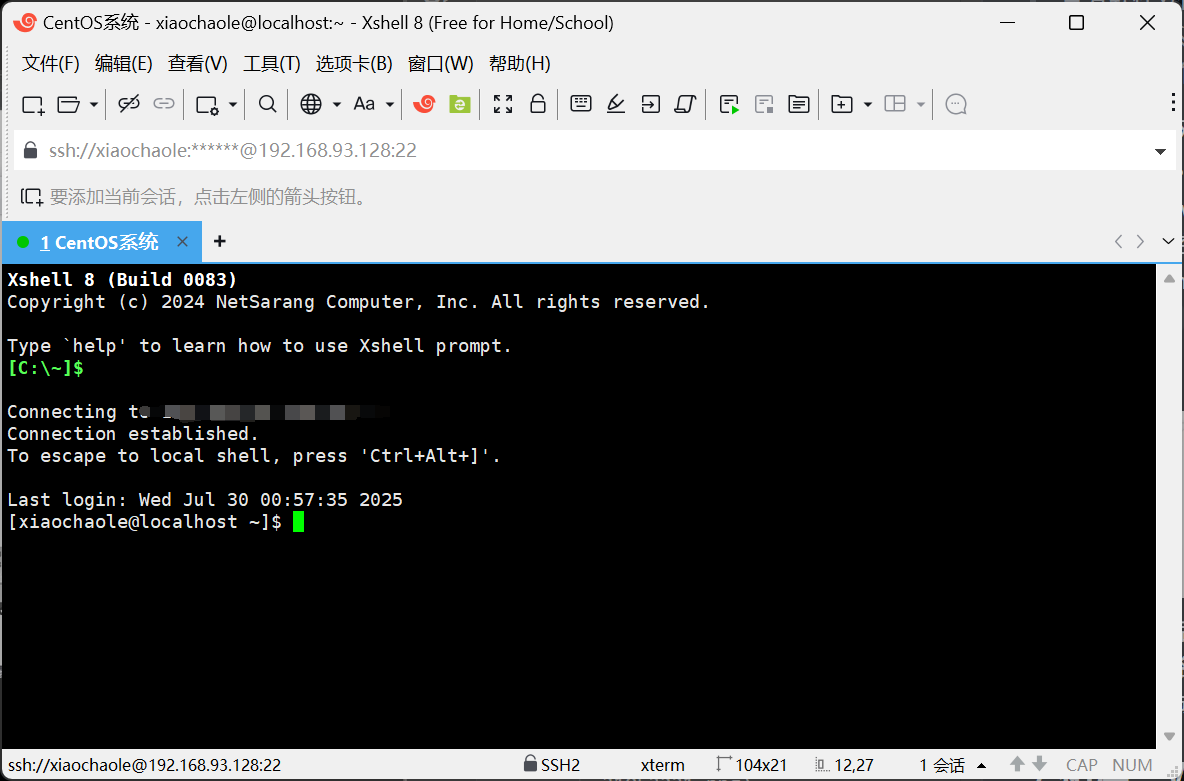
Task: Click the Highlight pen icon
Action: tap(616, 104)
